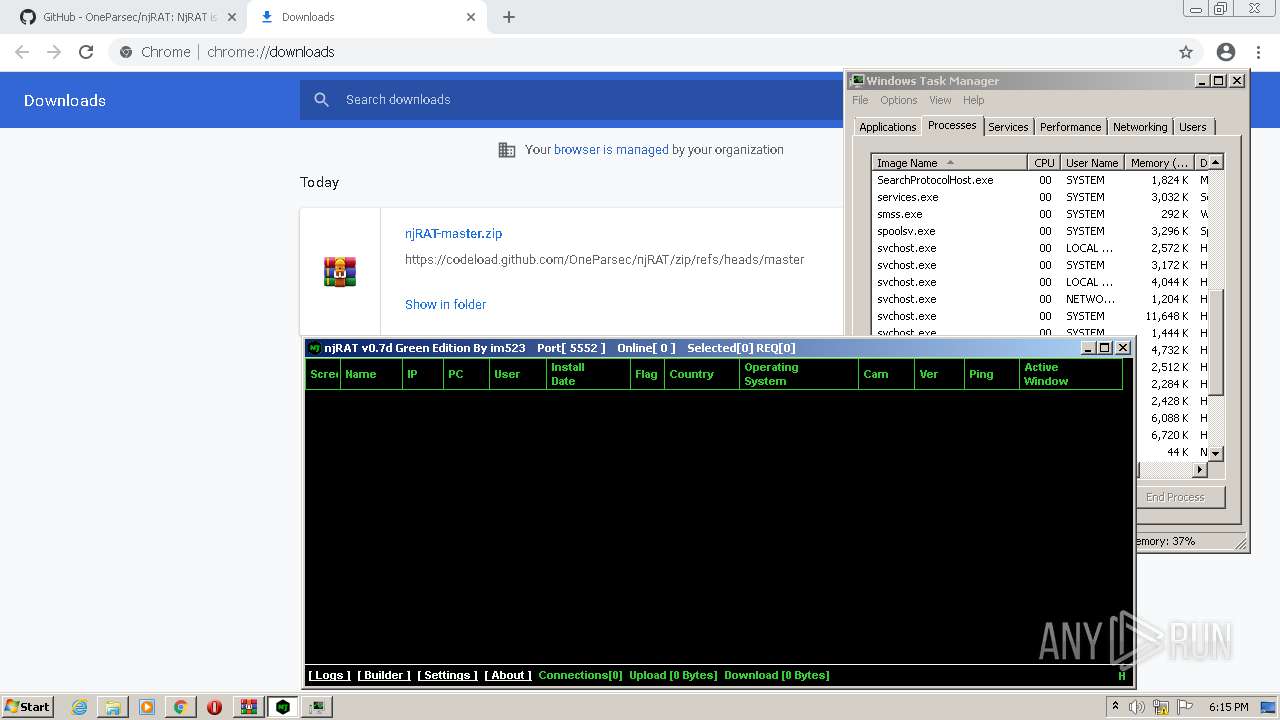Image resolution: width=1280 pixels, height=720 pixels.
Task: Open the njRAT Logs menu
Action: 329,675
